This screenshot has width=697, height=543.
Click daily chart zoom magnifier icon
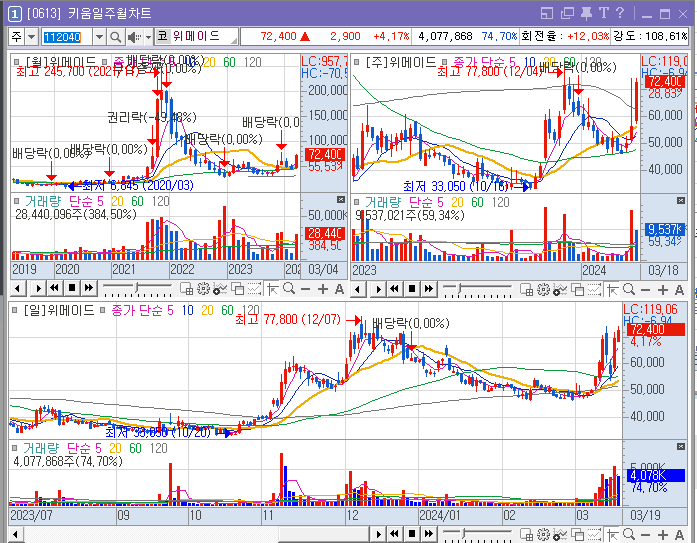coord(629,535)
